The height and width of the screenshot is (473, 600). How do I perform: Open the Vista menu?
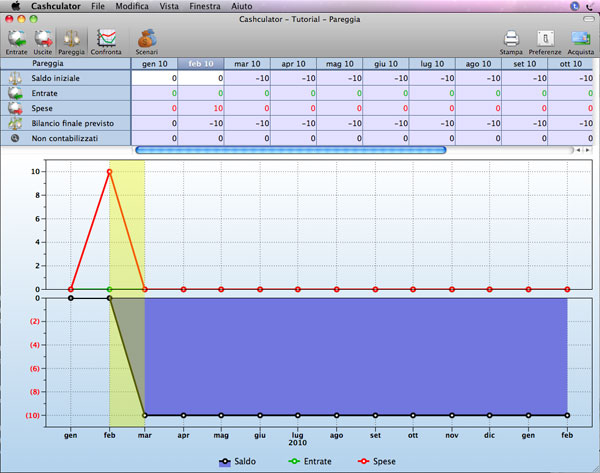[x=170, y=6]
